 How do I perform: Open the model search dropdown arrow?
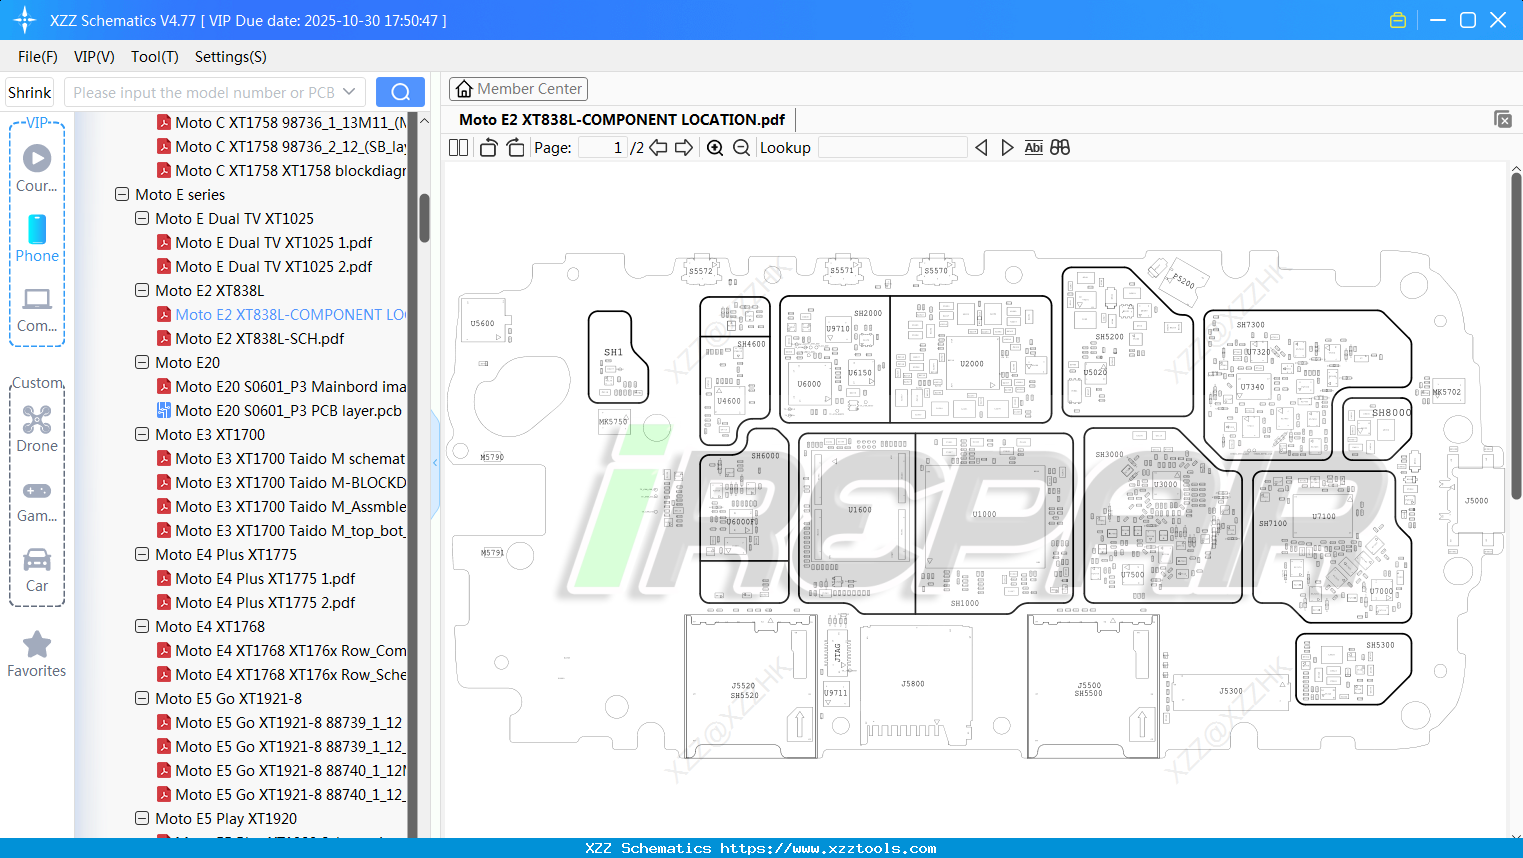click(349, 91)
